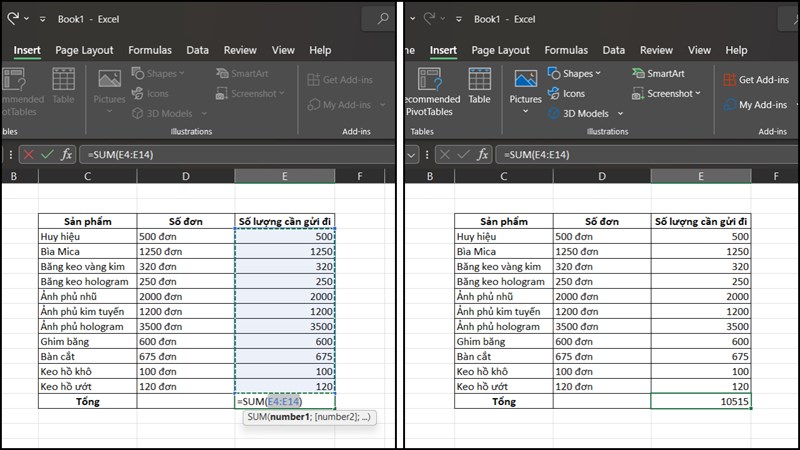Click Get Add-ins in left window
The width and height of the screenshot is (800, 450).
340,80
